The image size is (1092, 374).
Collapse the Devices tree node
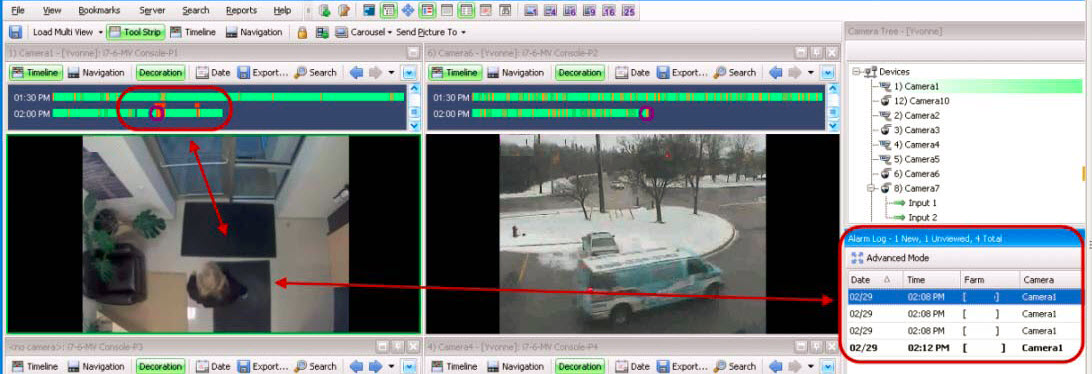pos(857,72)
